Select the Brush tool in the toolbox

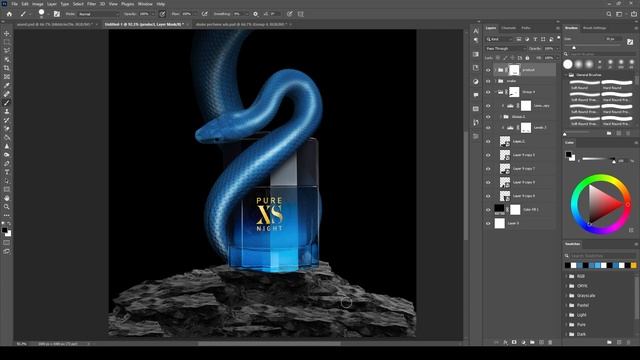click(7, 103)
